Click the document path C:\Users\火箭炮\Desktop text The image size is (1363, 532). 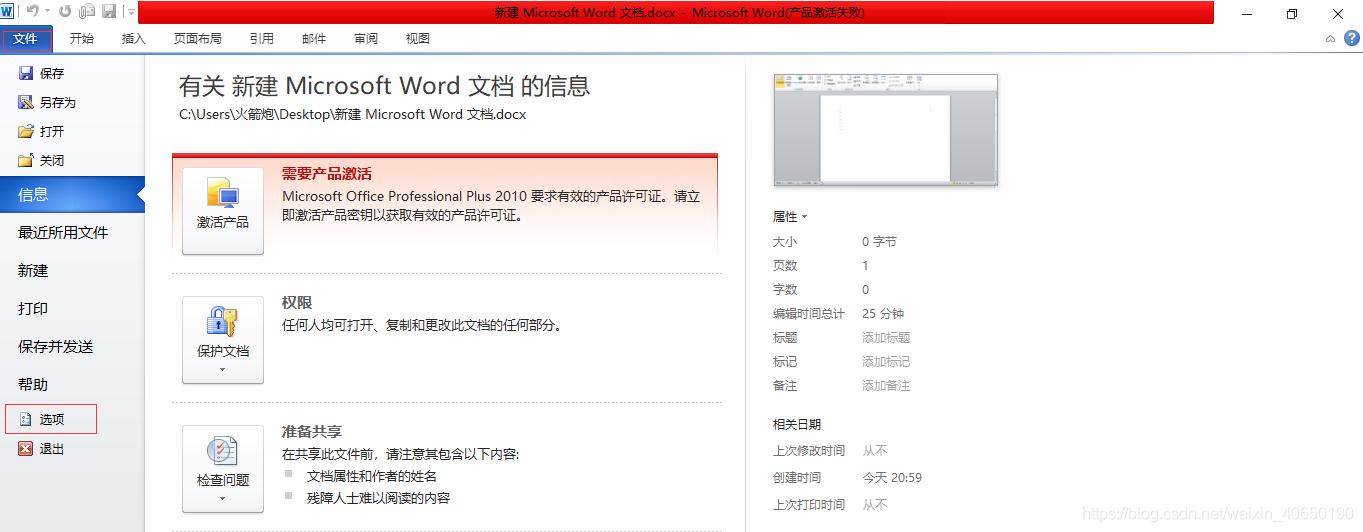[x=352, y=114]
